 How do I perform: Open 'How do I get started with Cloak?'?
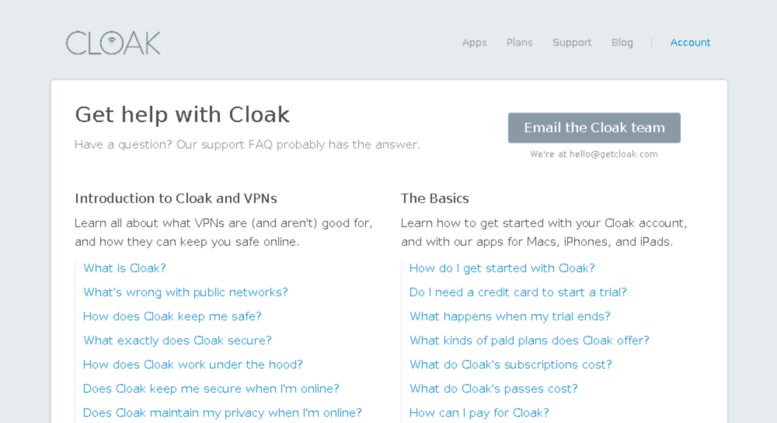click(x=502, y=268)
